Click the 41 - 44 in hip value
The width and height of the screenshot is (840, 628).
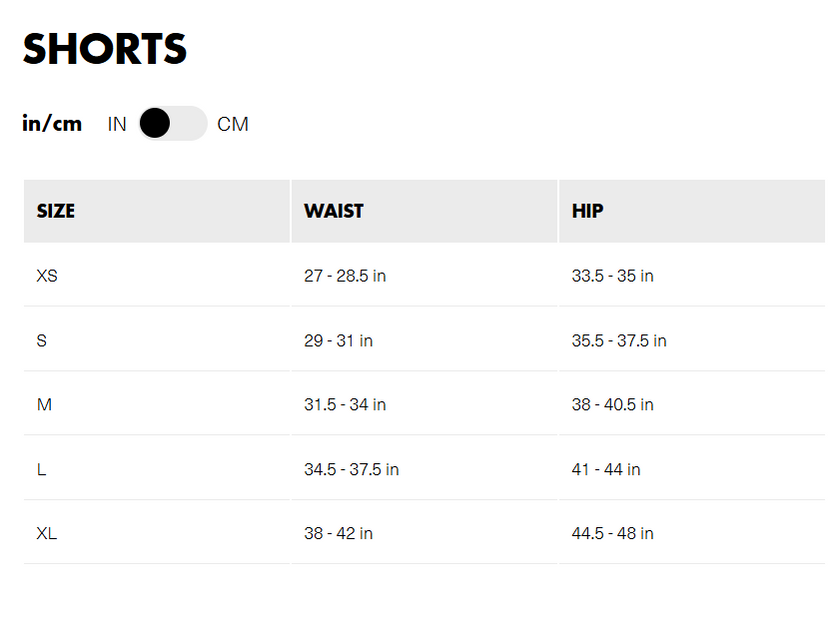(606, 470)
